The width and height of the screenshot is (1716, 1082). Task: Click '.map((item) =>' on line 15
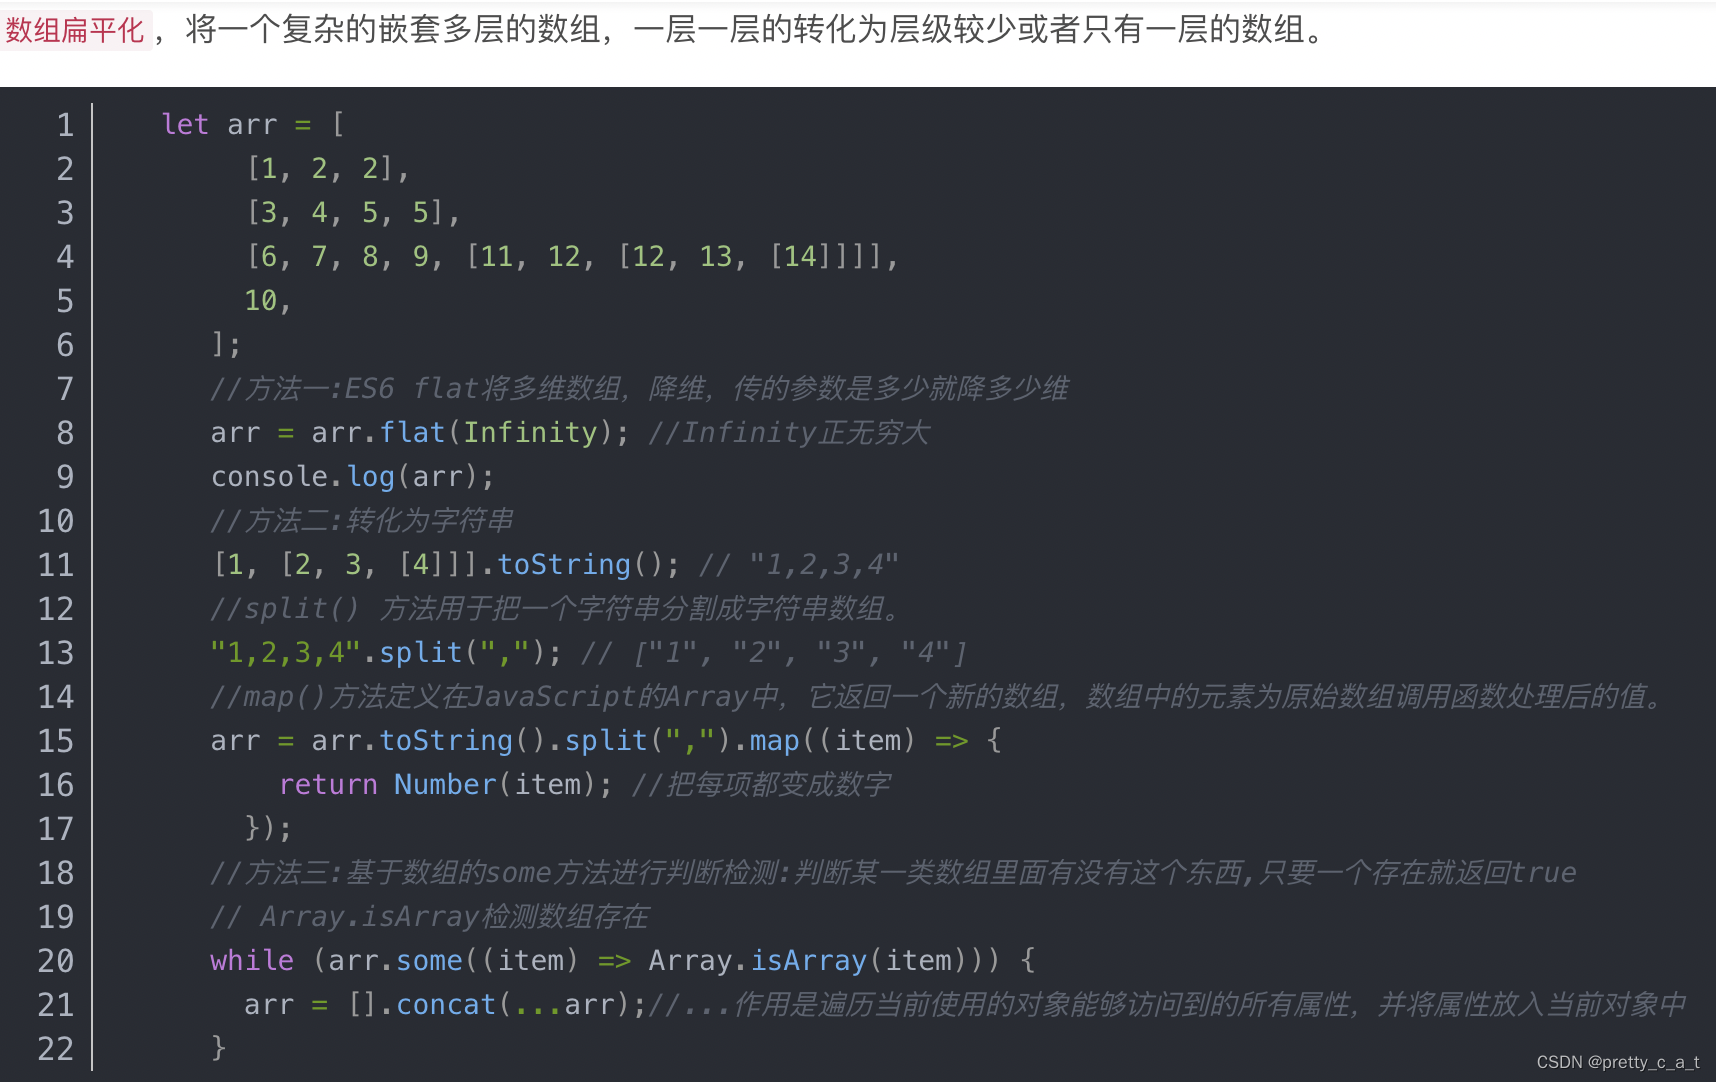(x=850, y=741)
